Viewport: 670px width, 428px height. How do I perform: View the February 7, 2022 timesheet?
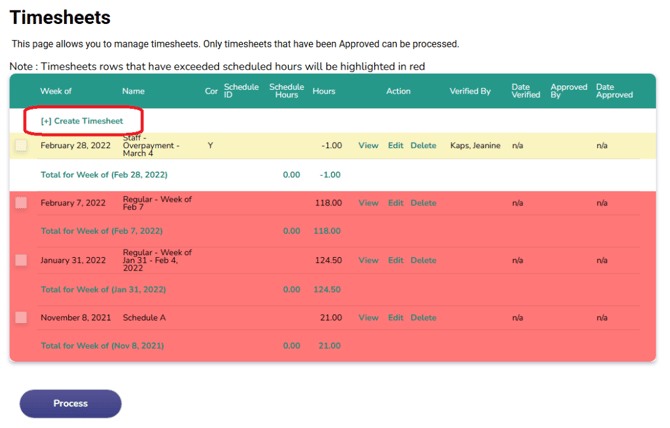[x=368, y=203]
